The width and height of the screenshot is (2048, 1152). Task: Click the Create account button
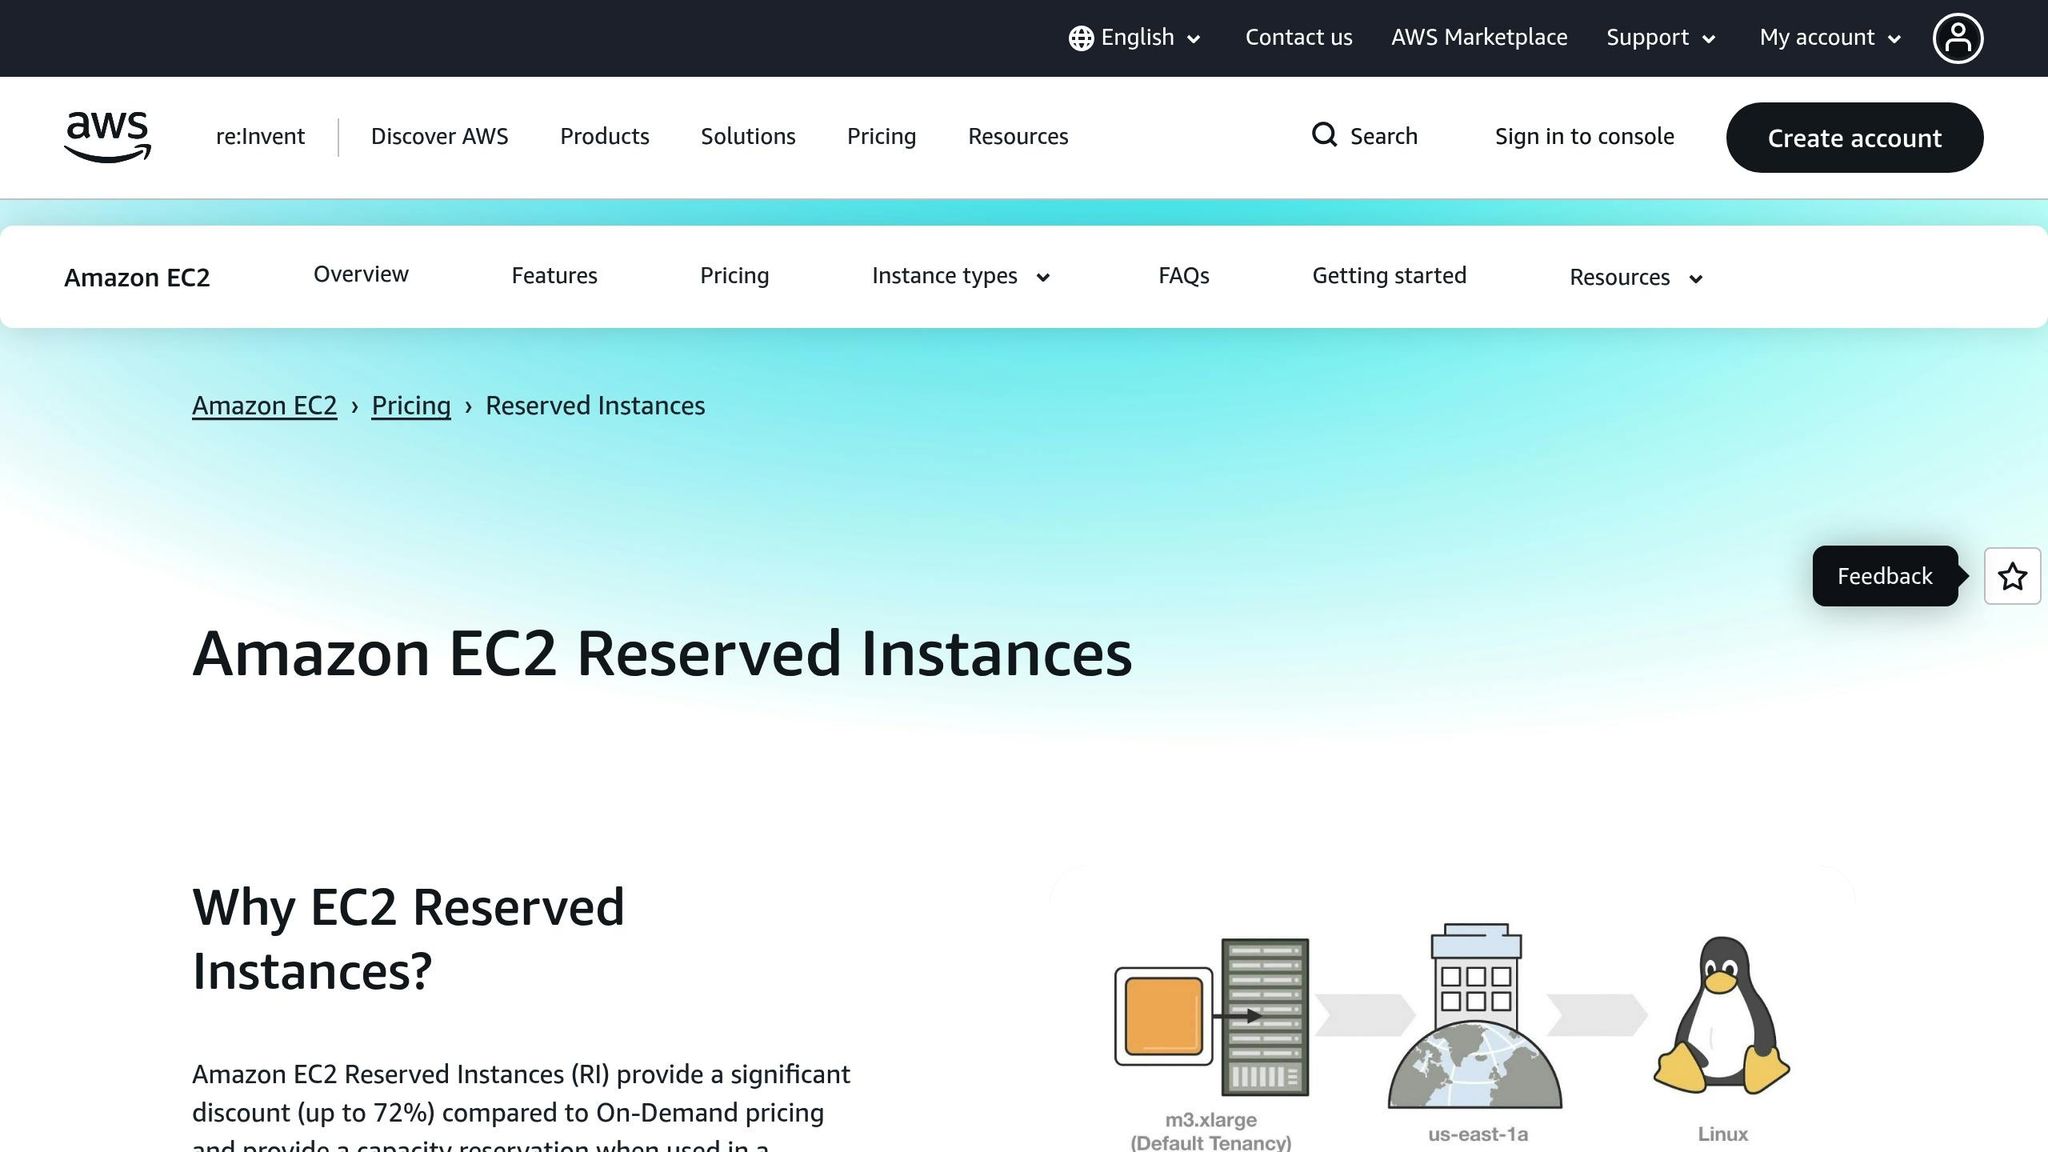pyautogui.click(x=1854, y=138)
